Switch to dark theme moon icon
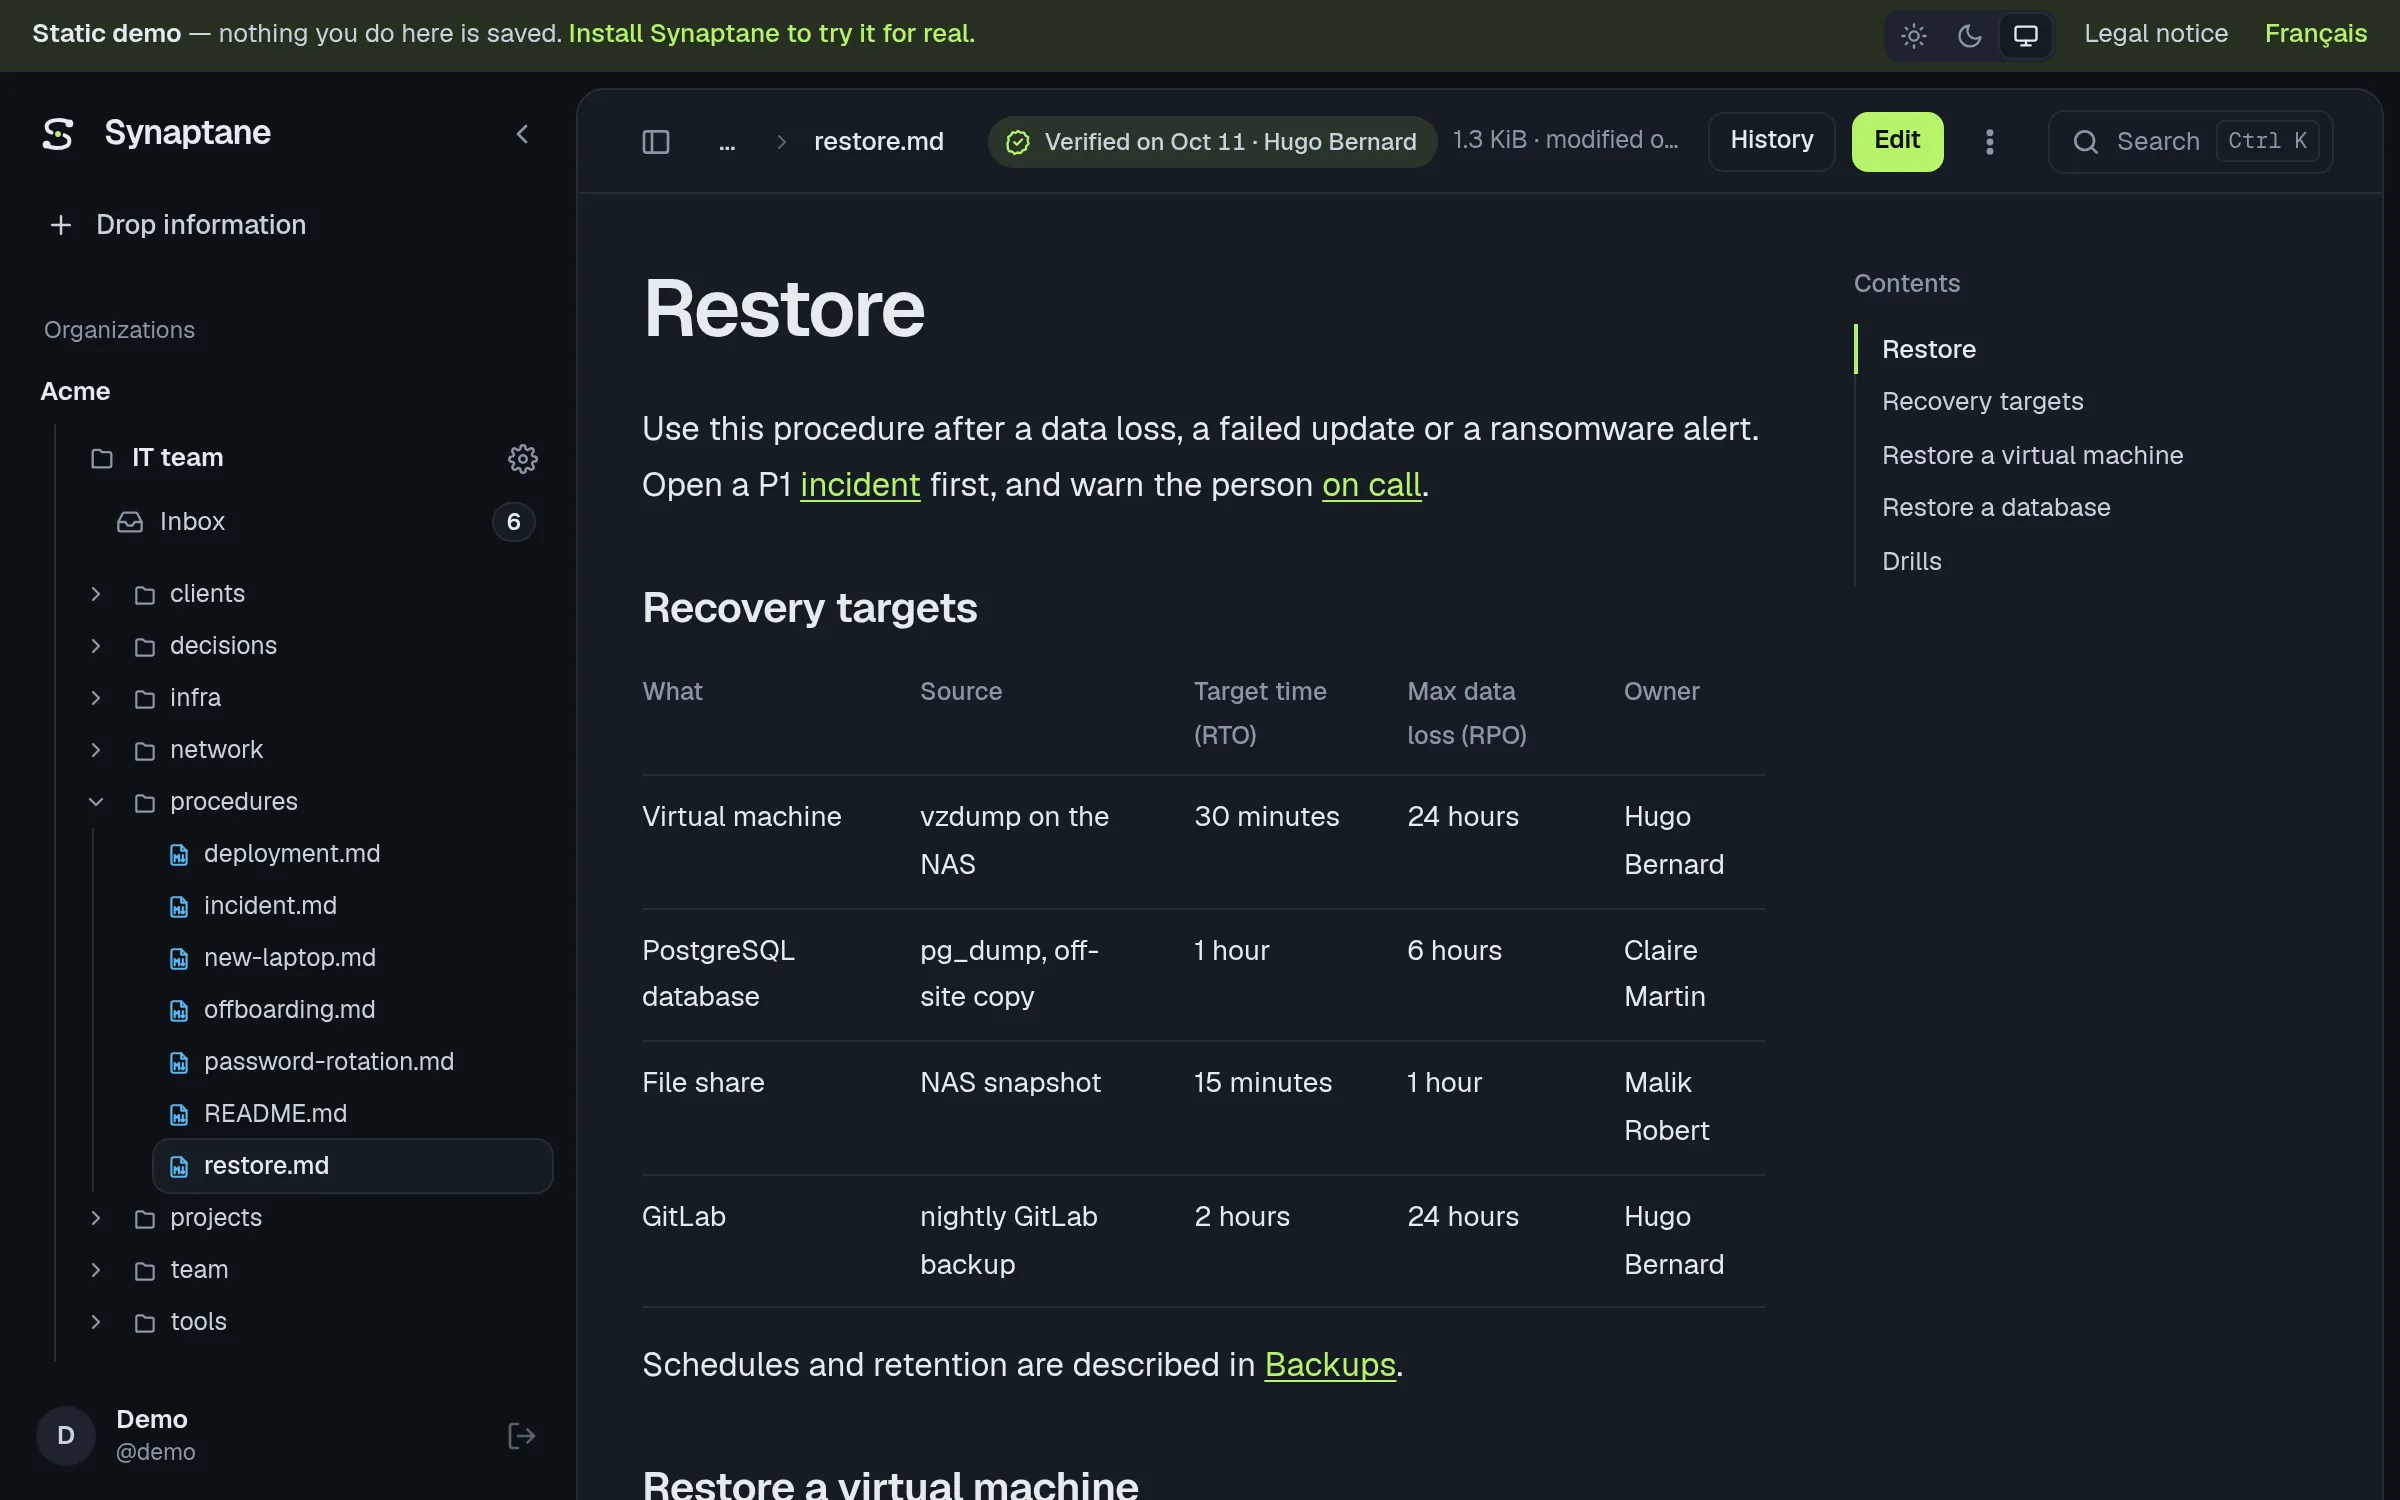The width and height of the screenshot is (2400, 1500). tap(1970, 36)
